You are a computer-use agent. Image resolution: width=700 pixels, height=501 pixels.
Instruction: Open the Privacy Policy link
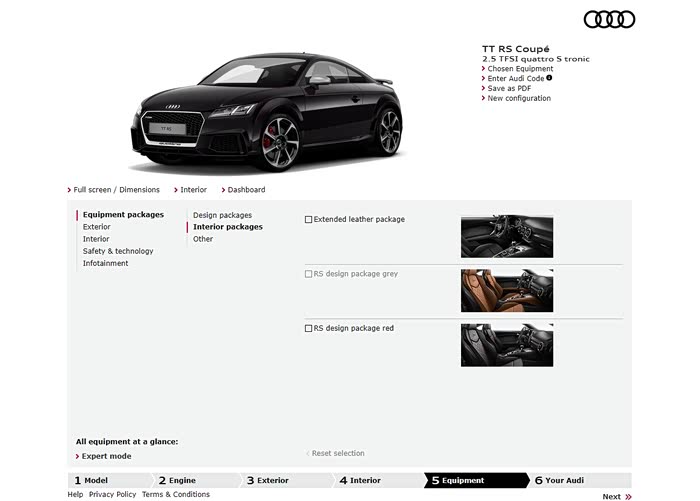[112, 494]
